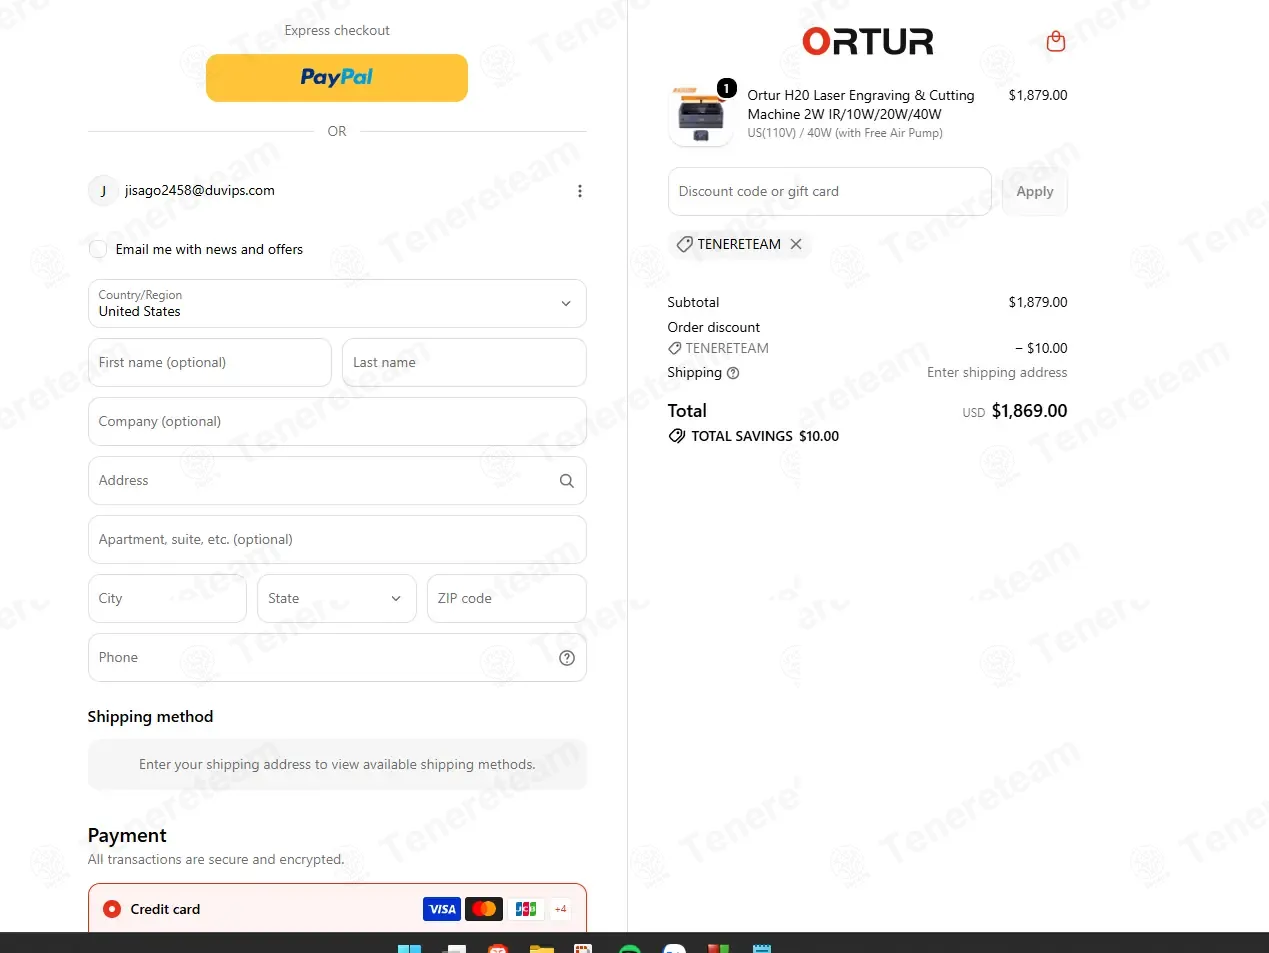Click the Apply discount button

[x=1035, y=191]
